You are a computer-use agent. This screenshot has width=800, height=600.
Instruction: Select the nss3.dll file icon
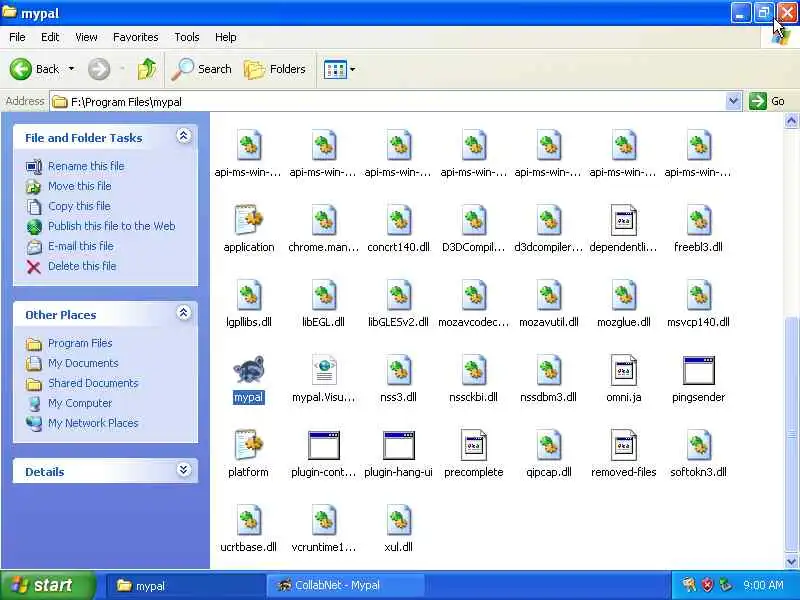pyautogui.click(x=398, y=370)
